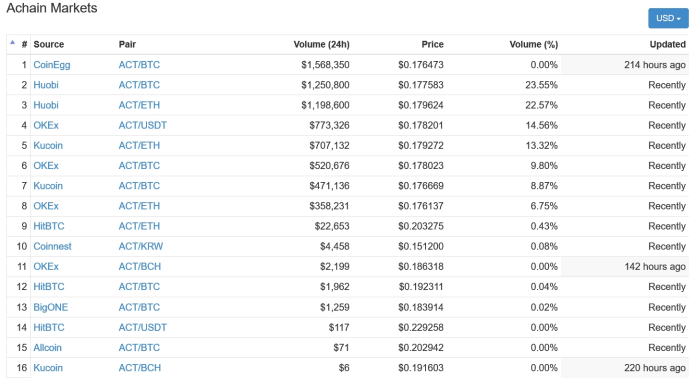
Task: Open the USD currency dropdown
Action: click(668, 18)
